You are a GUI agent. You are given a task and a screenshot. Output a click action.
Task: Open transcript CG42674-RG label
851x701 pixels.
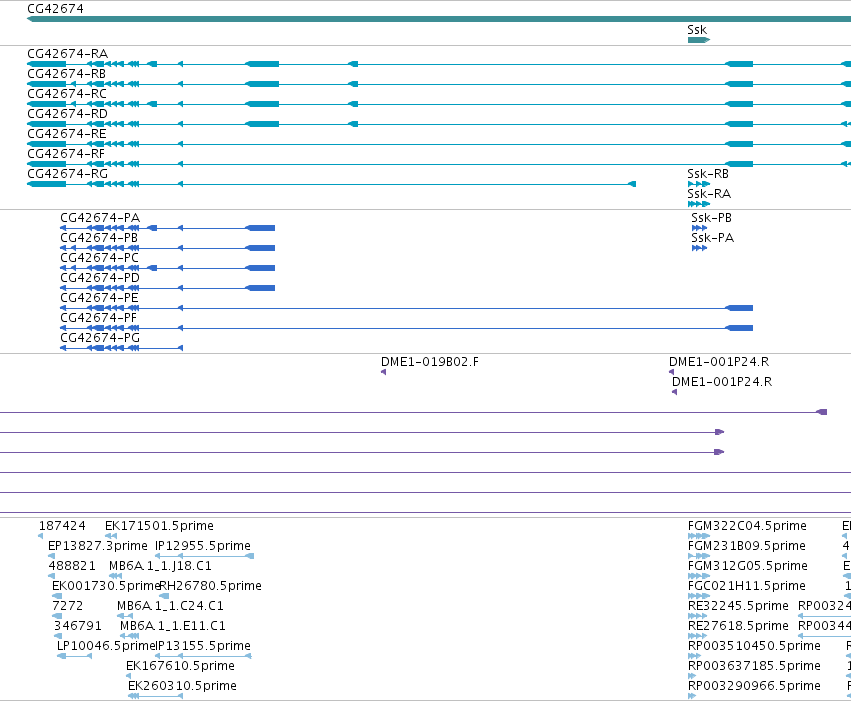tap(68, 174)
